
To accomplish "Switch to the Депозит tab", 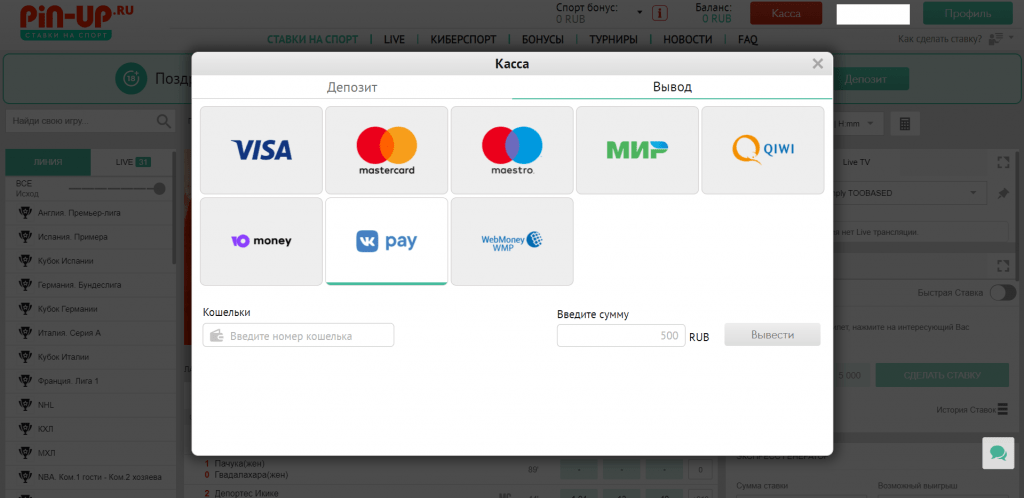I will 352,87.
